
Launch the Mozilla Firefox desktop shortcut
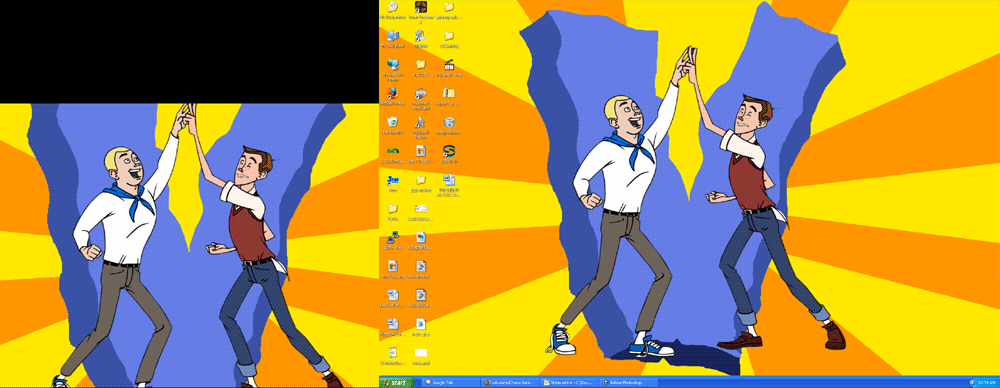tap(392, 96)
